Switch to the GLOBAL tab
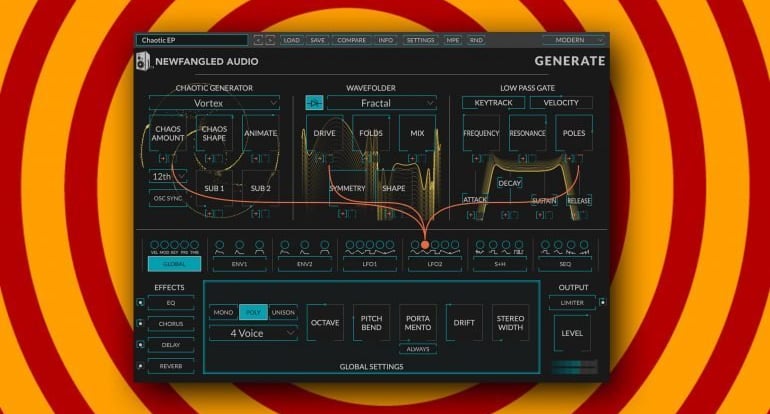770x414 pixels. [174, 264]
